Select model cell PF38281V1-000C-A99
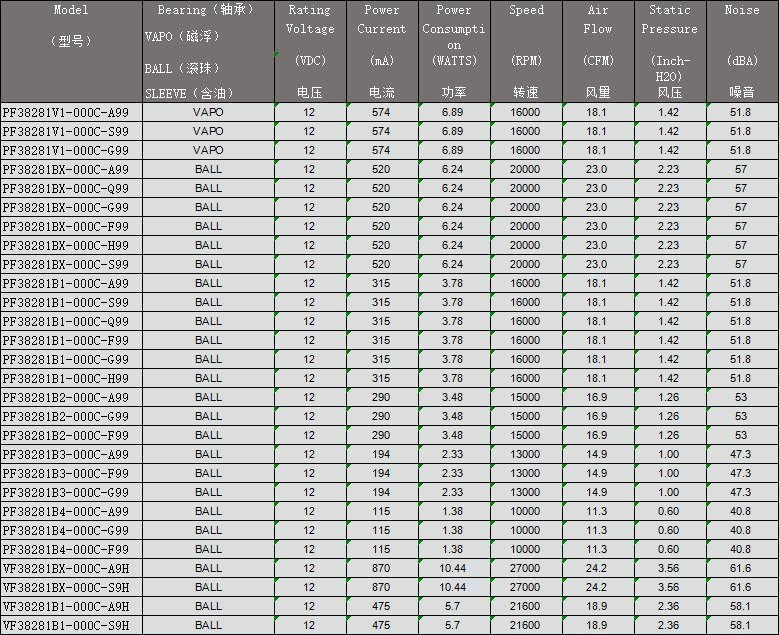779x635 pixels. point(70,112)
